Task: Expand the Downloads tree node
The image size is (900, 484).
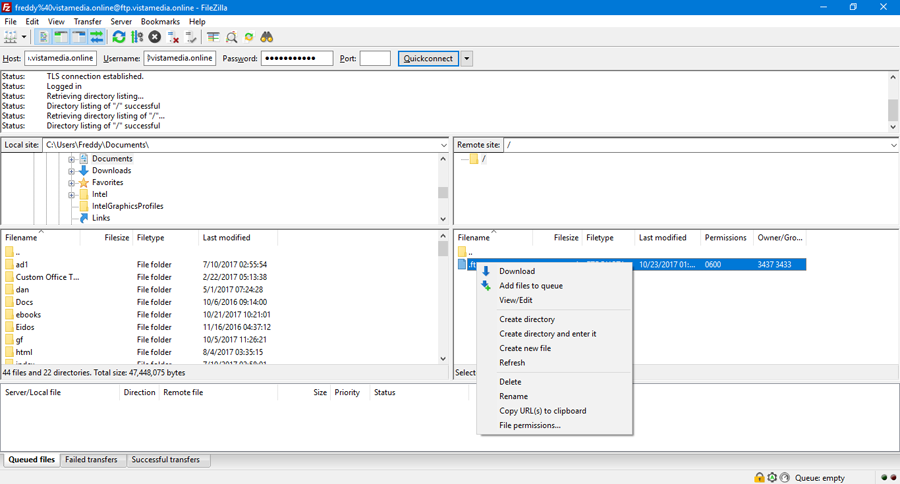Action: coord(71,171)
